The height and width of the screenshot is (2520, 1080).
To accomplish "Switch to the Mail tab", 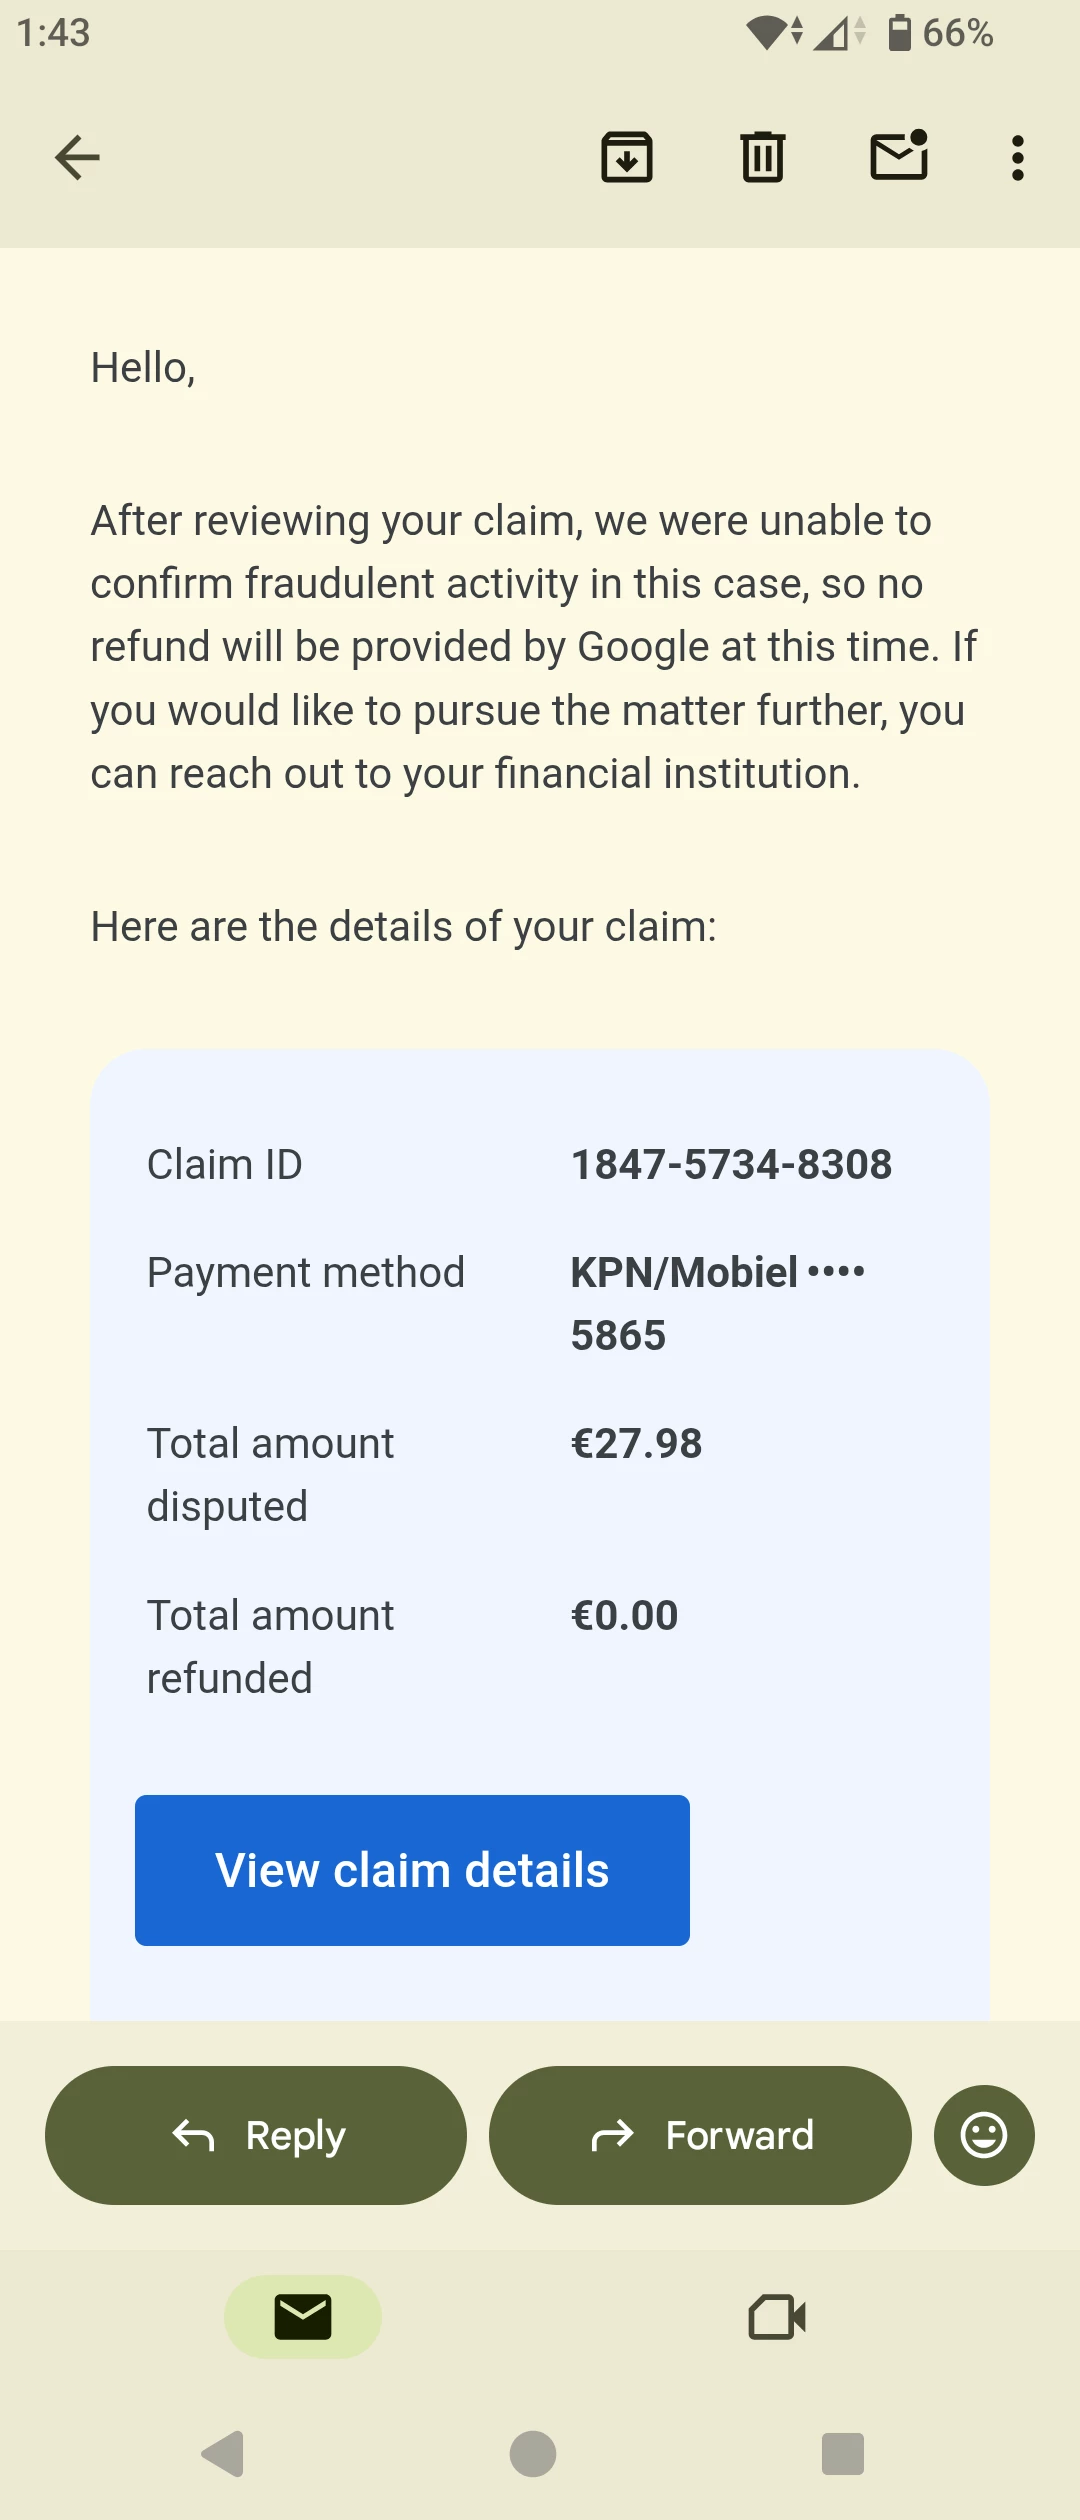I will point(303,2317).
